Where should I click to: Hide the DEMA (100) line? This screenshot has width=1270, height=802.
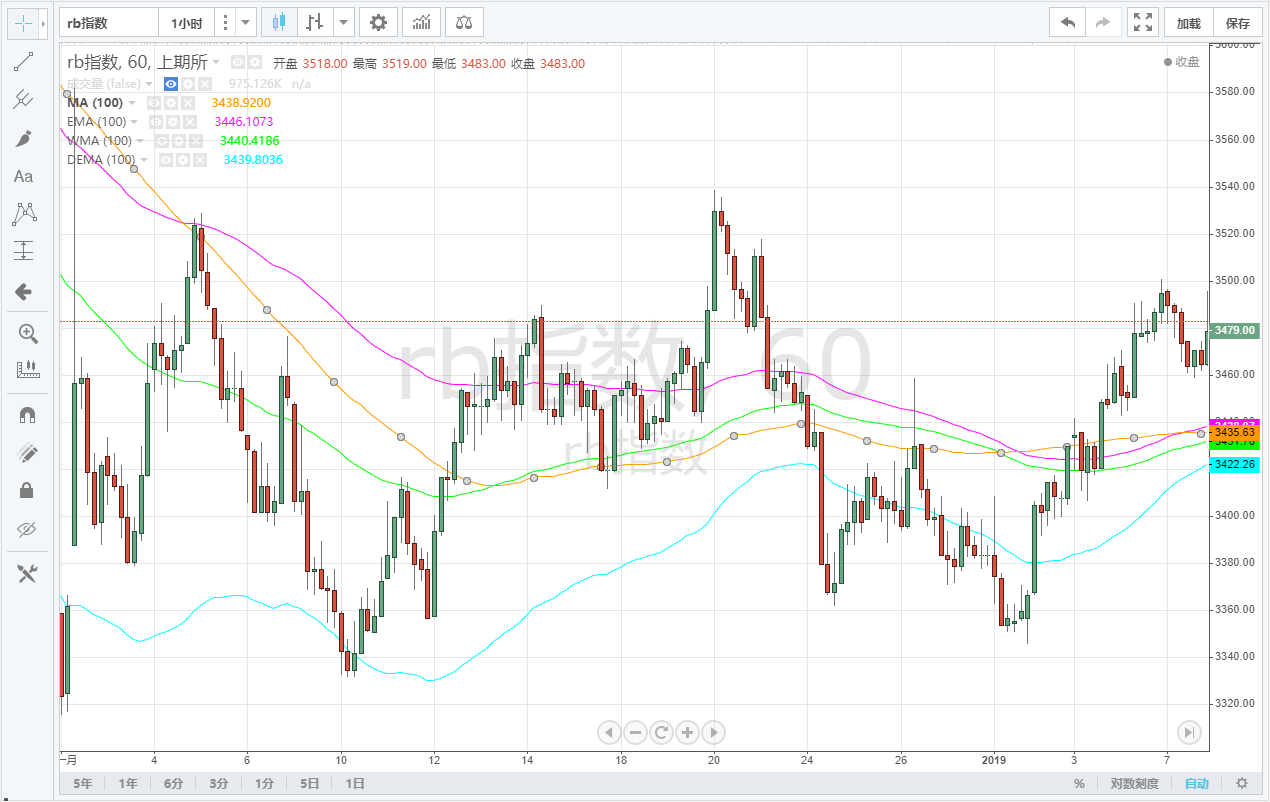166,160
